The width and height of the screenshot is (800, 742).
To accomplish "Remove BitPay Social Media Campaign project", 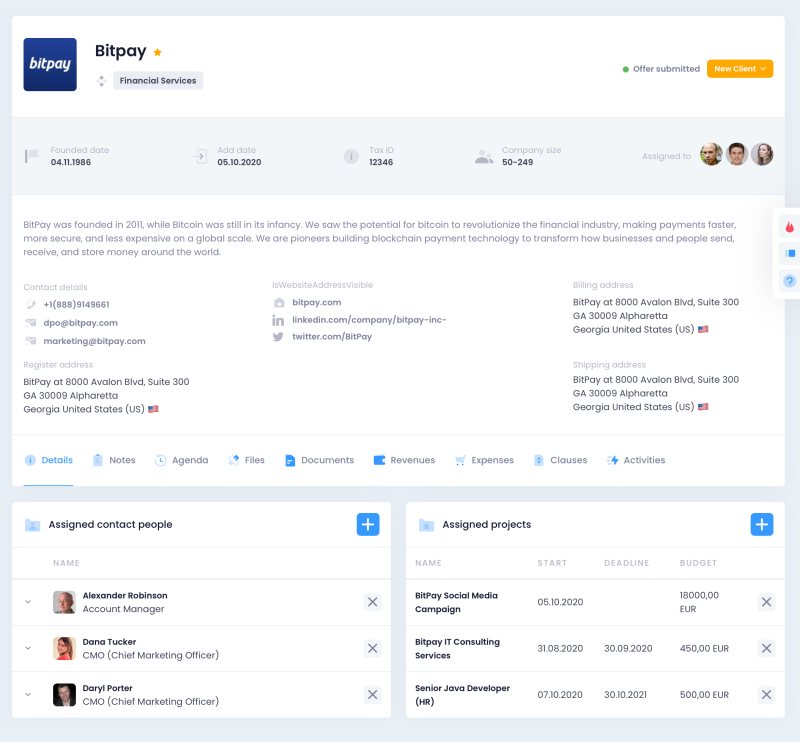I will click(766, 602).
